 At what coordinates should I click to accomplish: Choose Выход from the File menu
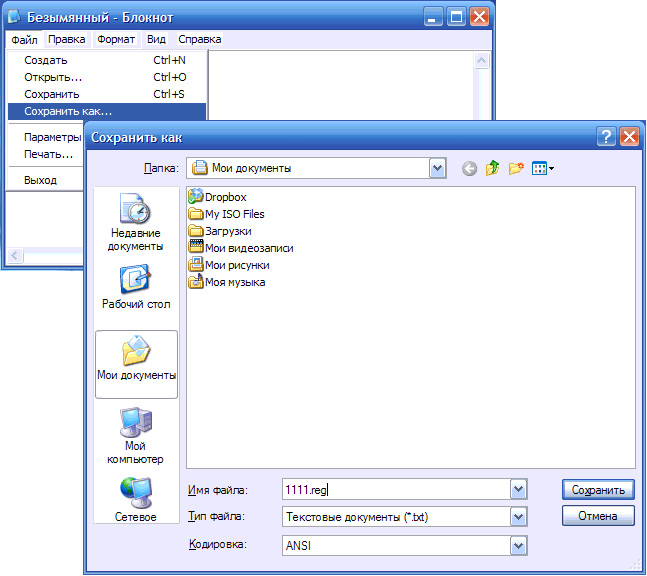(x=40, y=180)
